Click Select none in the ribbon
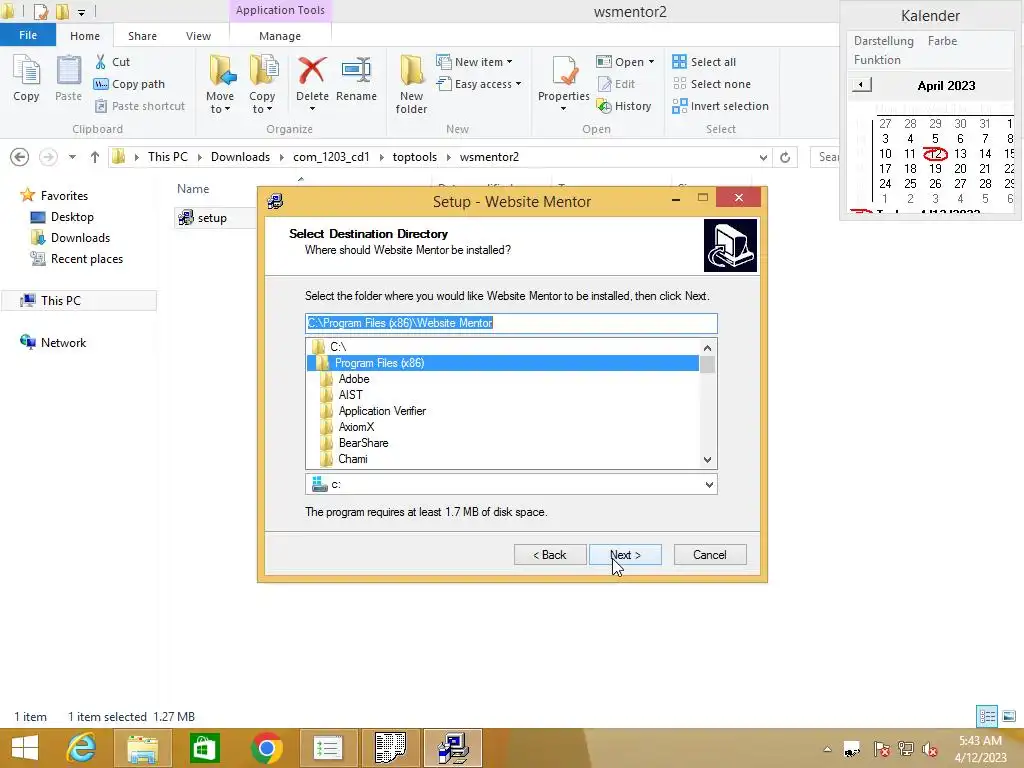This screenshot has height=768, width=1024. [711, 84]
